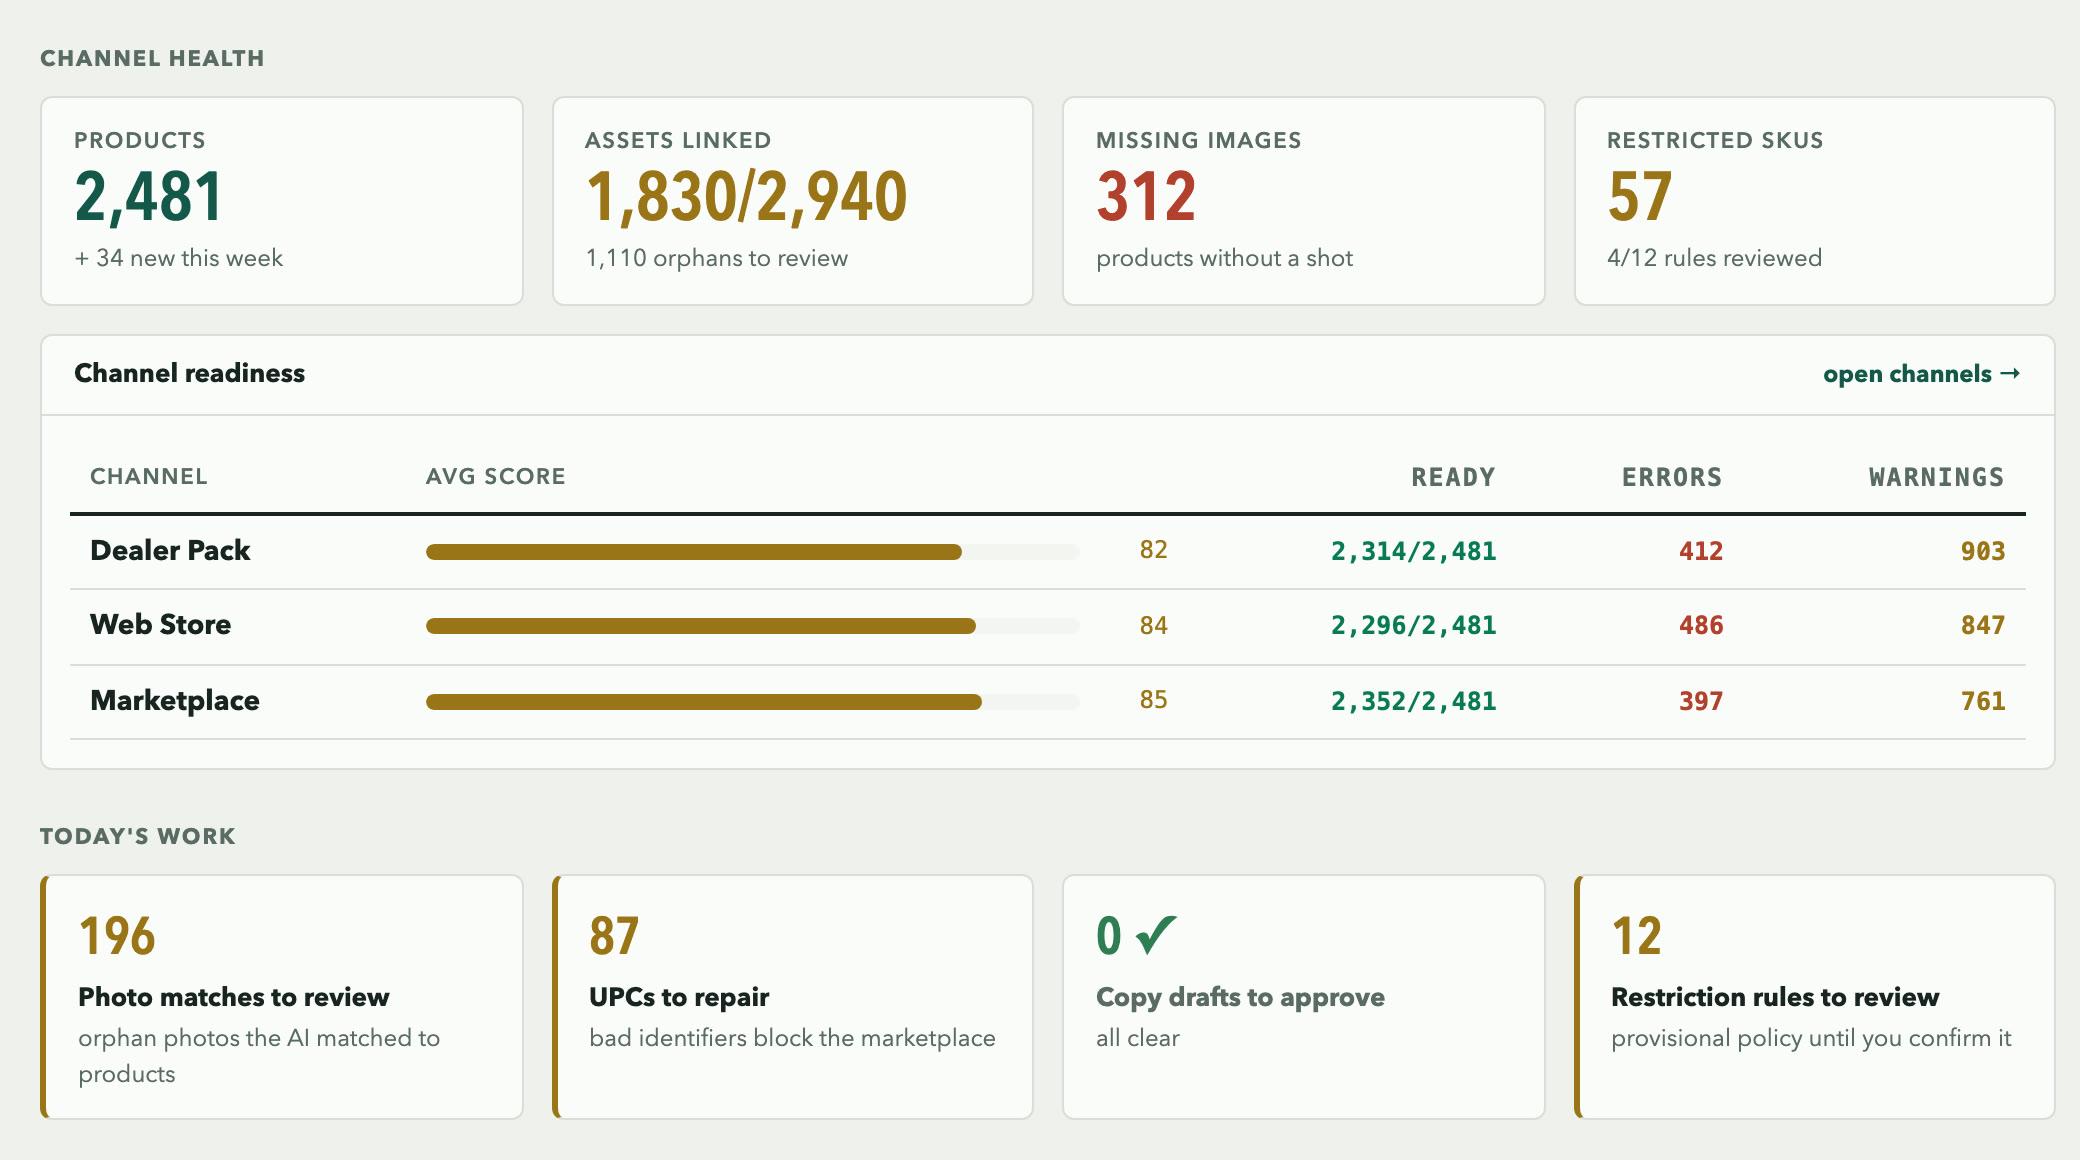Viewport: 2080px width, 1160px height.
Task: Open the Restricted SKUs 57 card
Action: coord(1815,201)
